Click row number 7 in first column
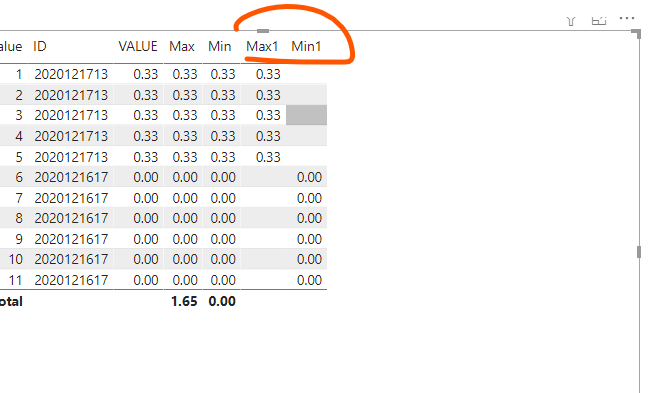Image resolution: width=657 pixels, height=393 pixels. 19,198
